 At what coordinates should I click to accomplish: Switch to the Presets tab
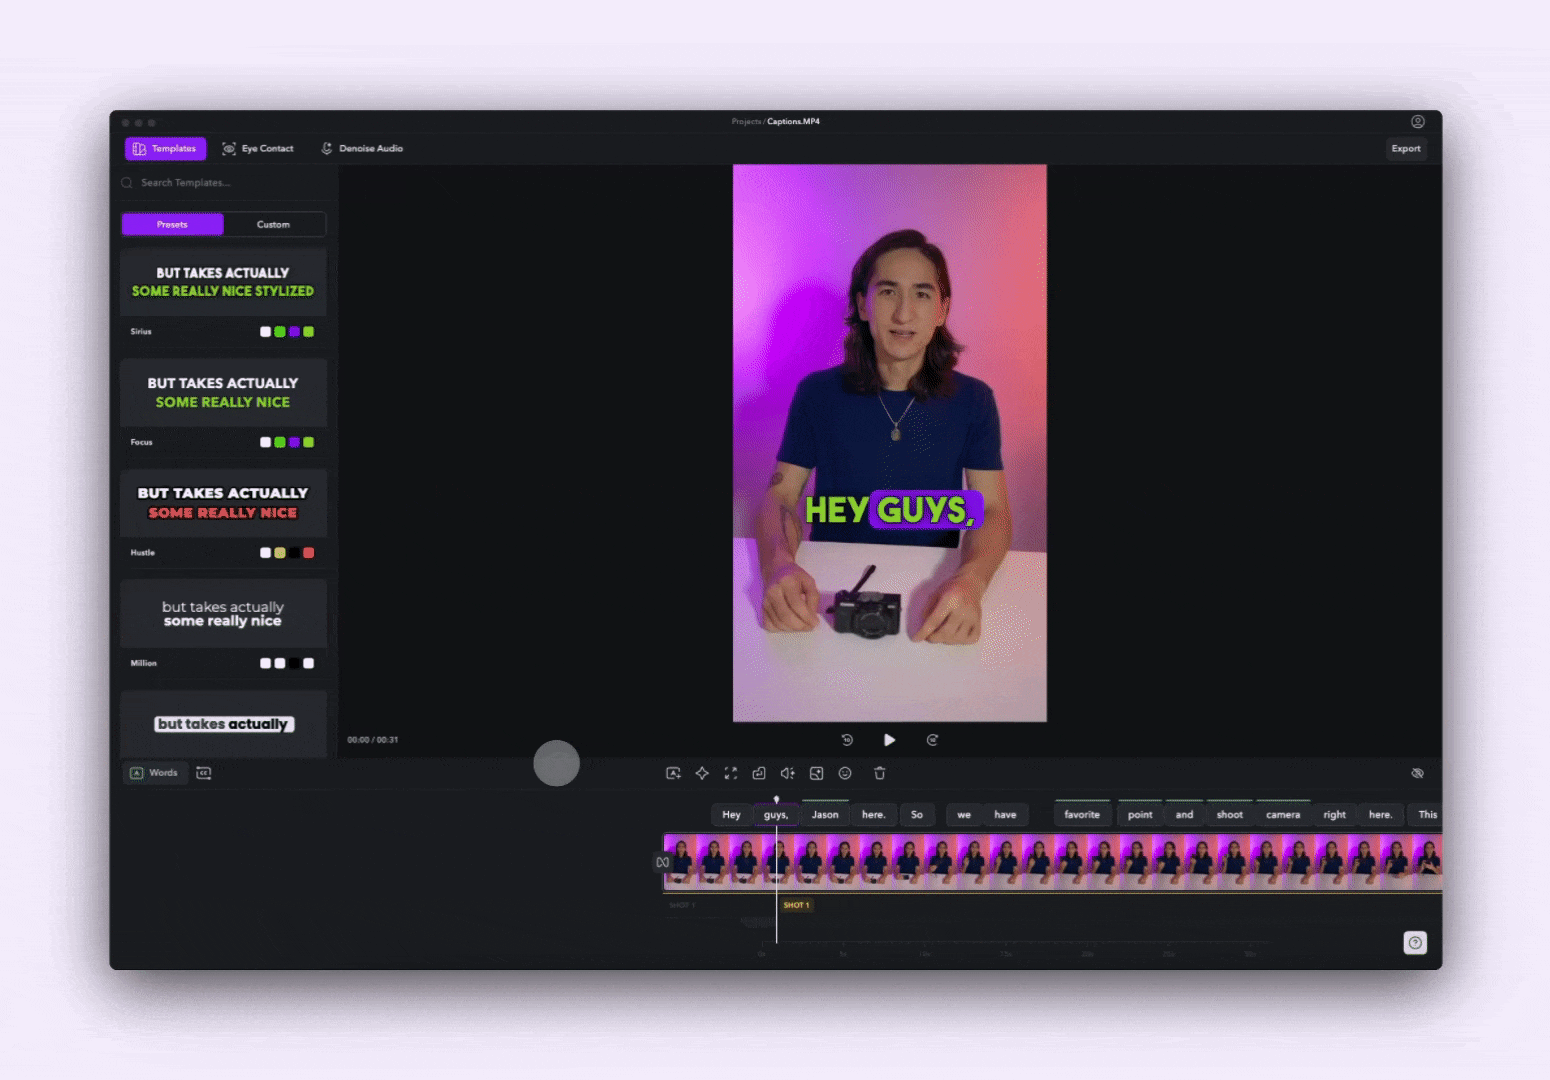(172, 224)
